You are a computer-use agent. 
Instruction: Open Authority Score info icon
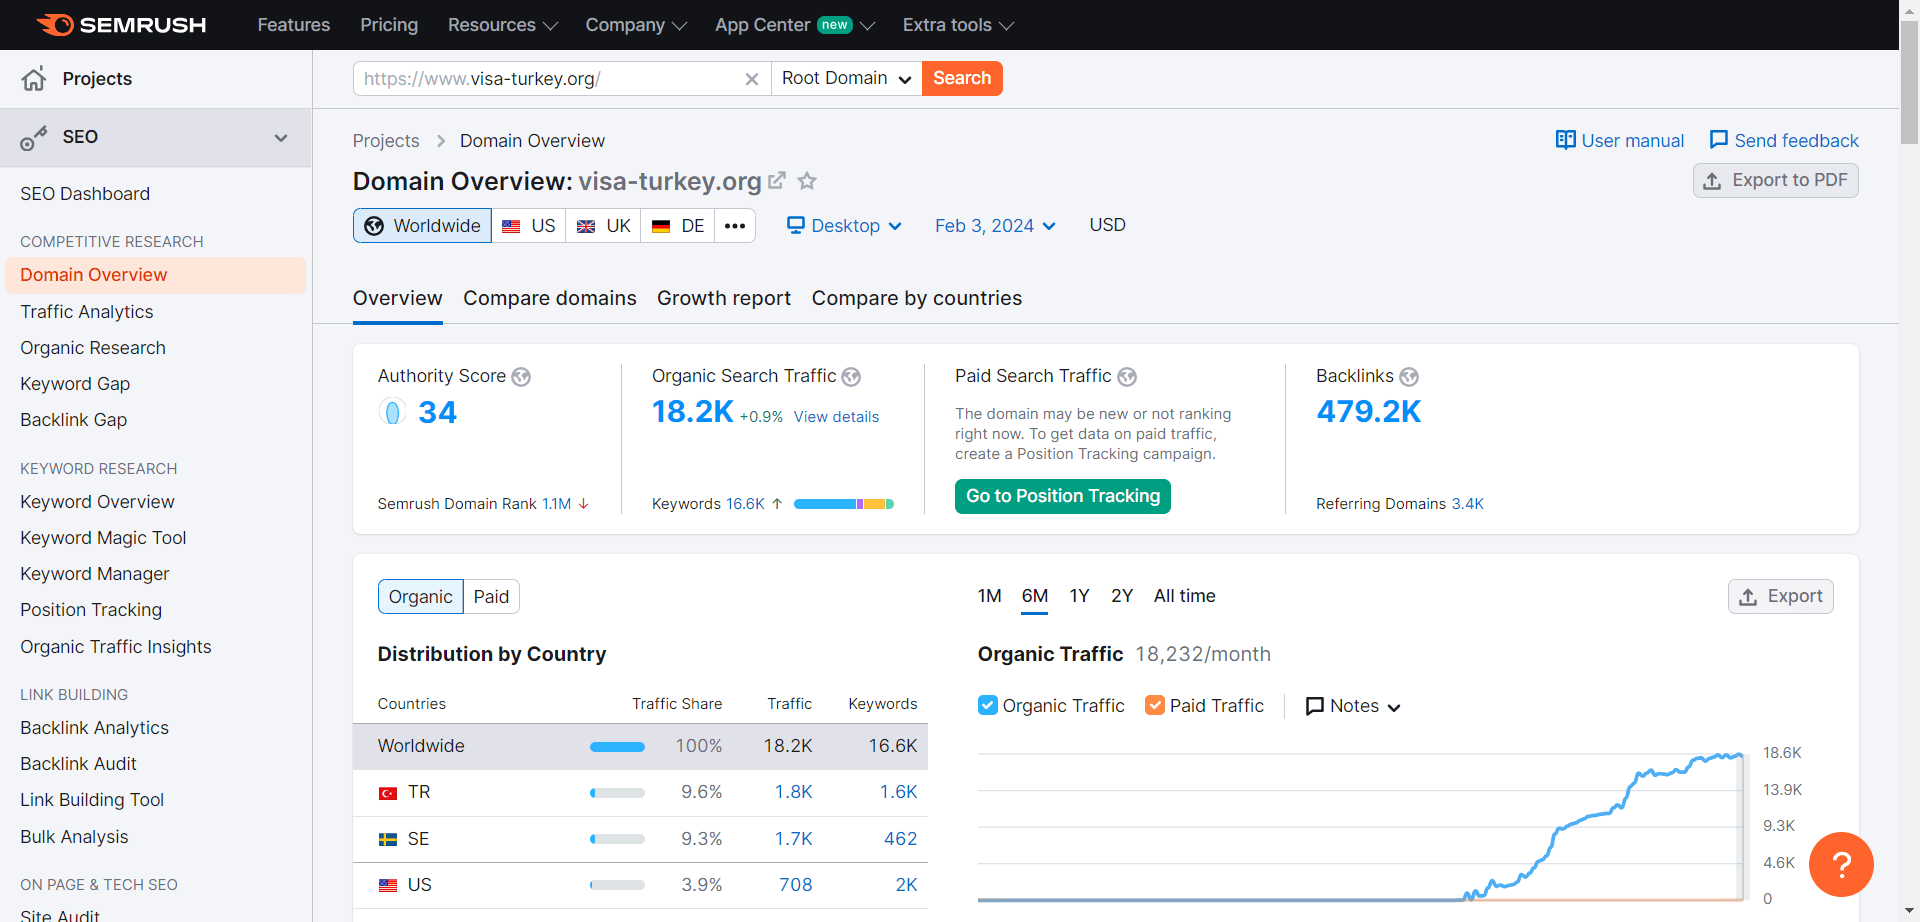(x=521, y=377)
